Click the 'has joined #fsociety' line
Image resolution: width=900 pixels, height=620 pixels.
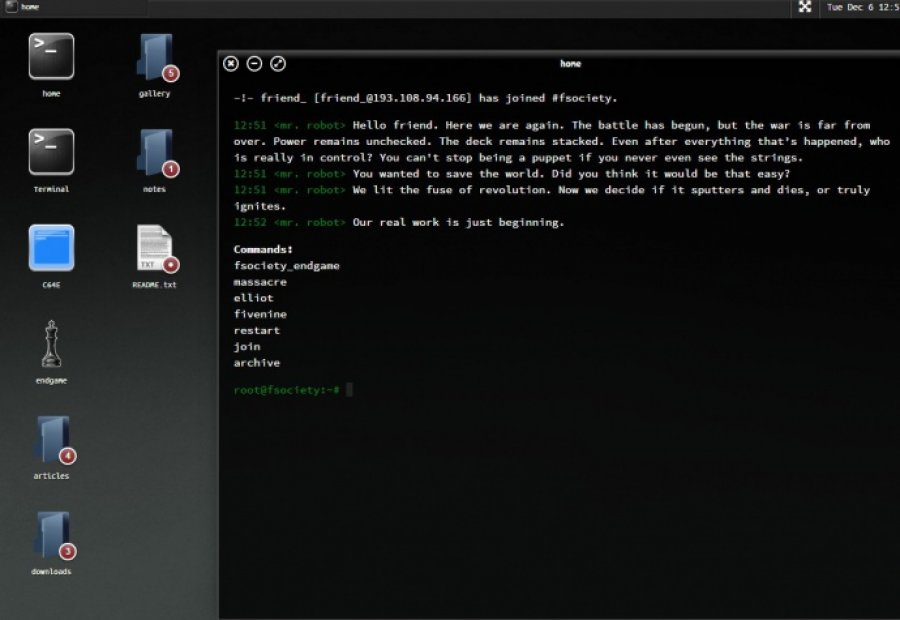click(x=425, y=98)
